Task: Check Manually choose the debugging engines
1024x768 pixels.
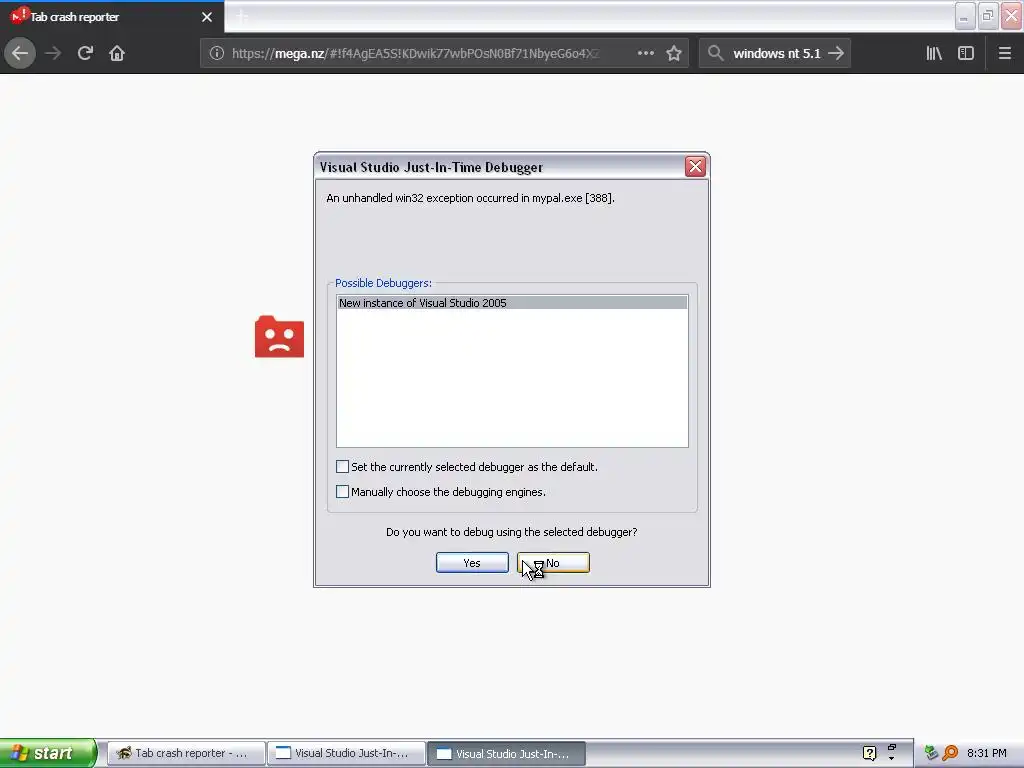Action: click(x=342, y=492)
